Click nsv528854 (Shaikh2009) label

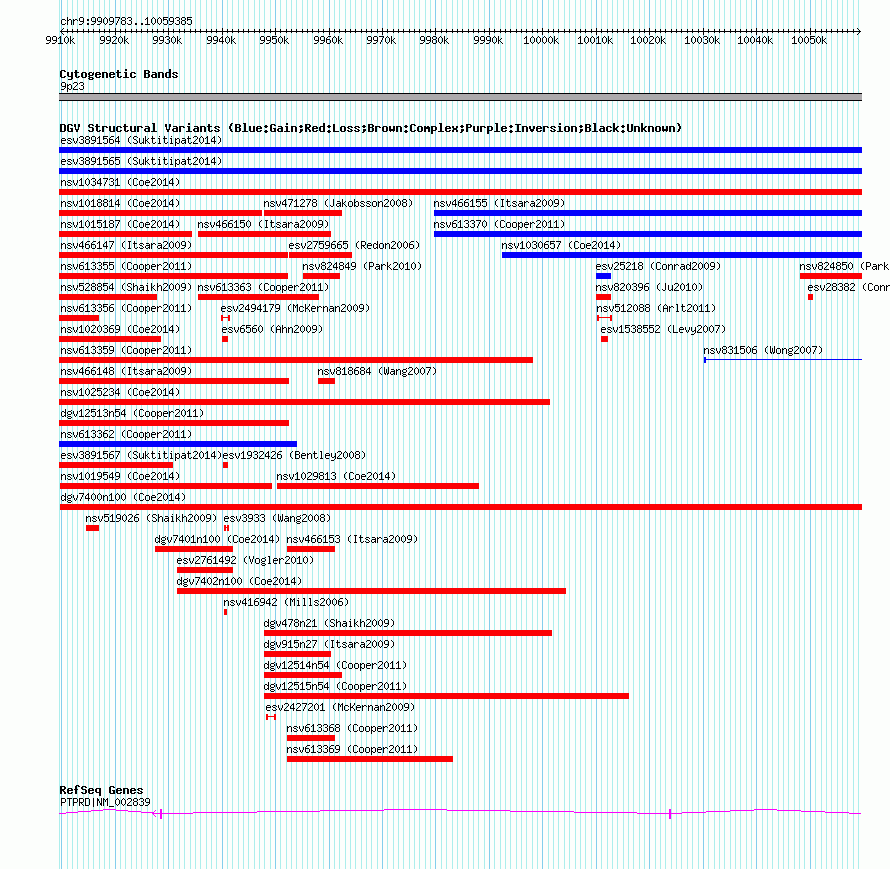pos(126,287)
